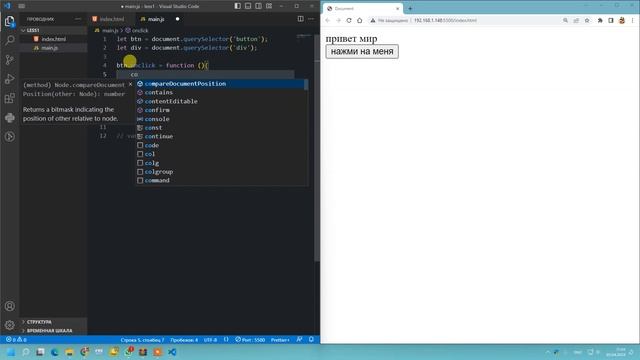Click the notifications bell in status bar
This screenshot has height=360, width=640.
[311, 340]
